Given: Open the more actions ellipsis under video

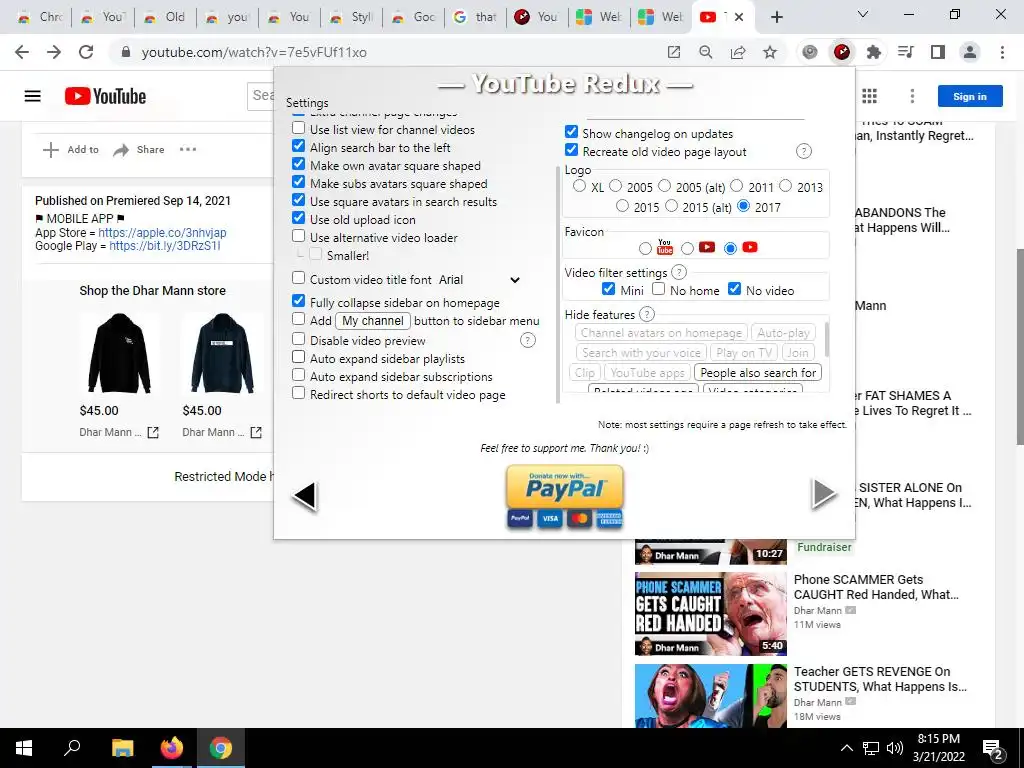Looking at the screenshot, I should click(x=188, y=150).
